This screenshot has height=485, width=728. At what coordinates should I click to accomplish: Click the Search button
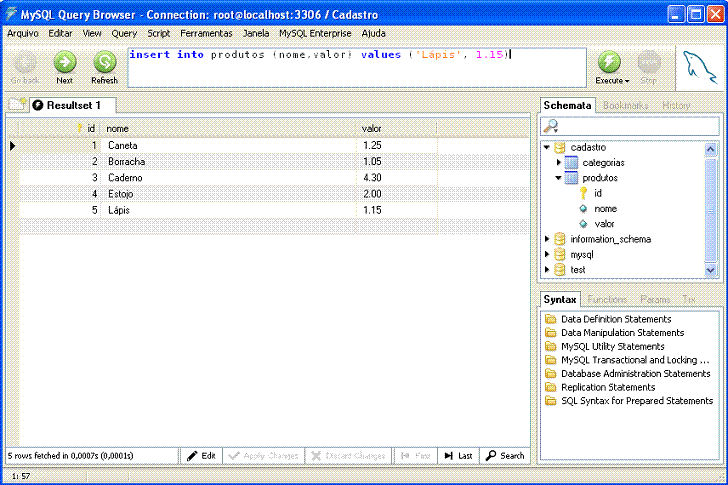point(505,456)
